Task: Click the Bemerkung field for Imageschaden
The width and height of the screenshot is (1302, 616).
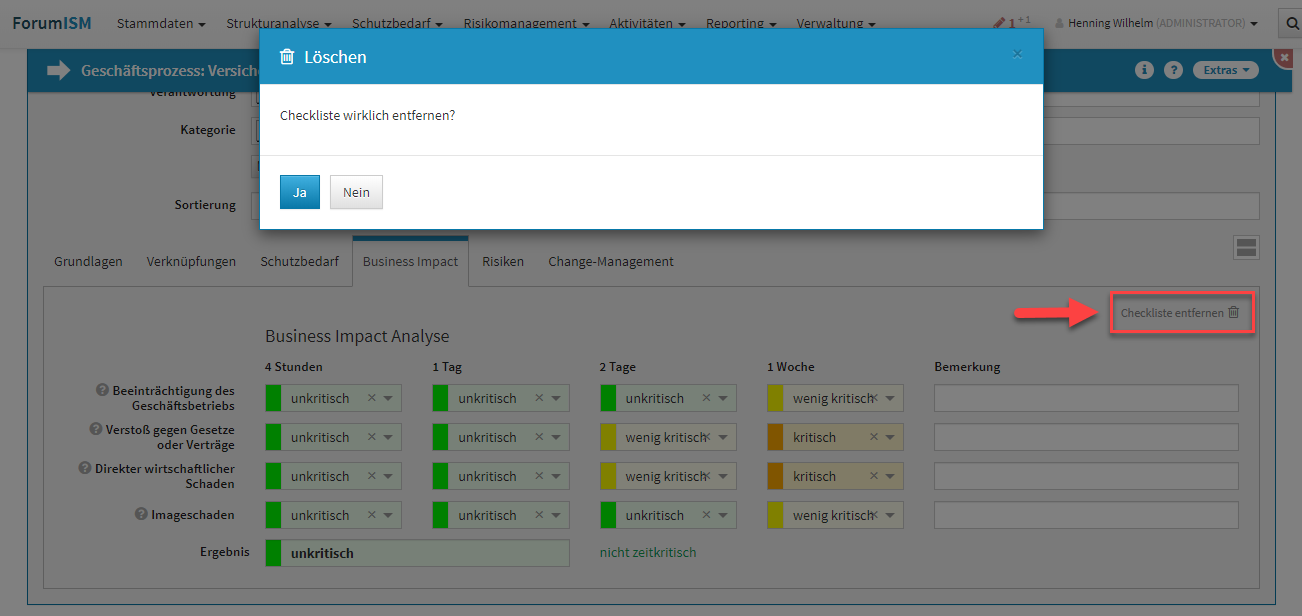Action: point(1085,516)
